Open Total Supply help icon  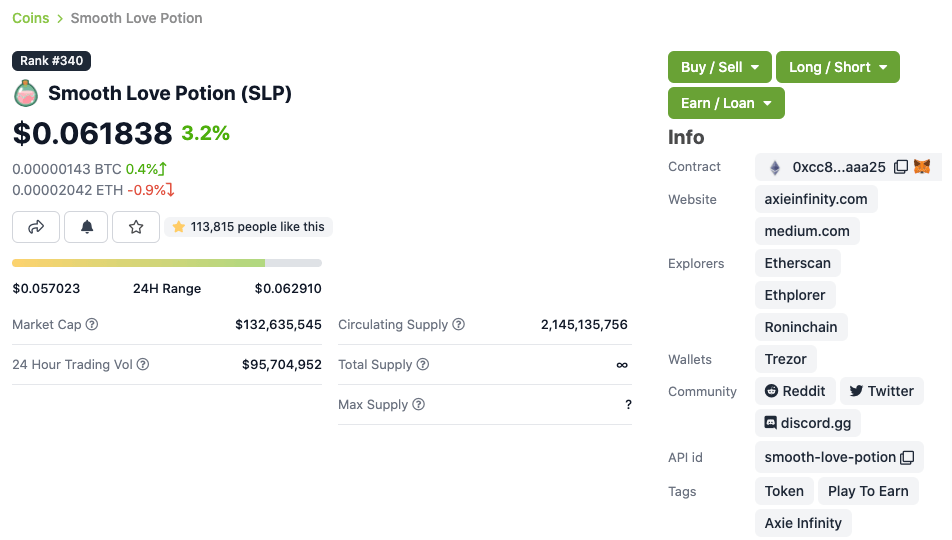coord(423,364)
